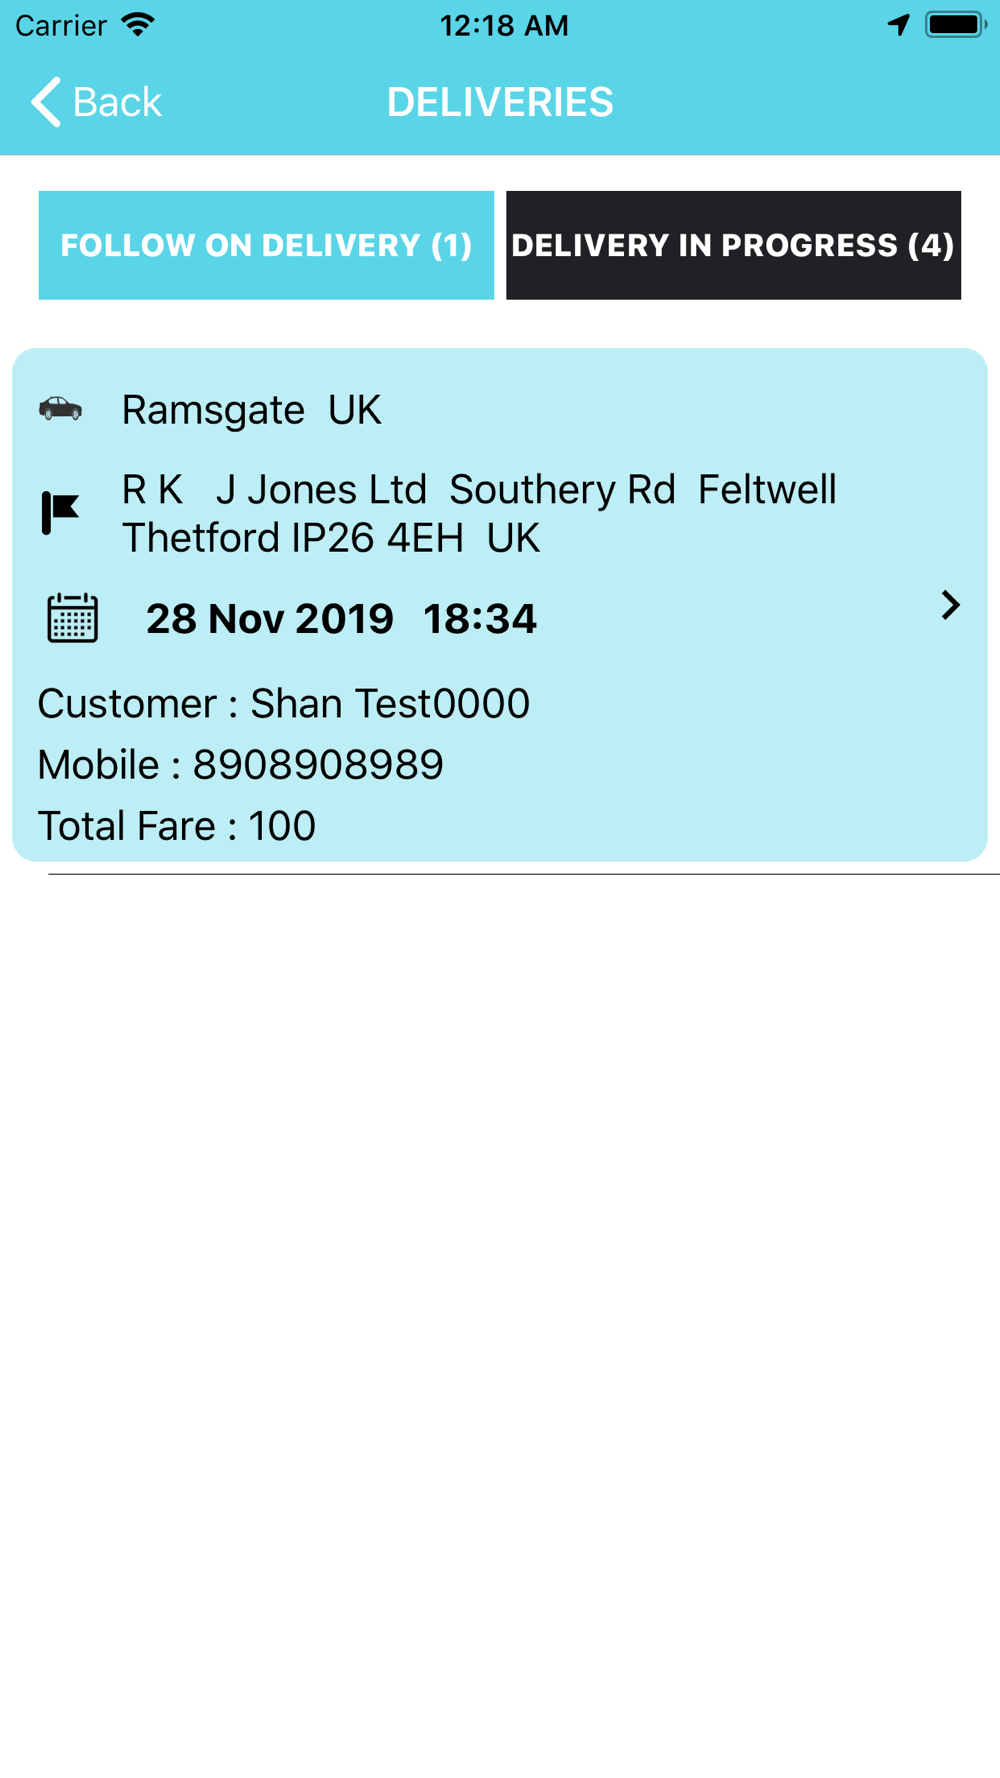Tap the Wi-Fi status icon

click(x=138, y=25)
